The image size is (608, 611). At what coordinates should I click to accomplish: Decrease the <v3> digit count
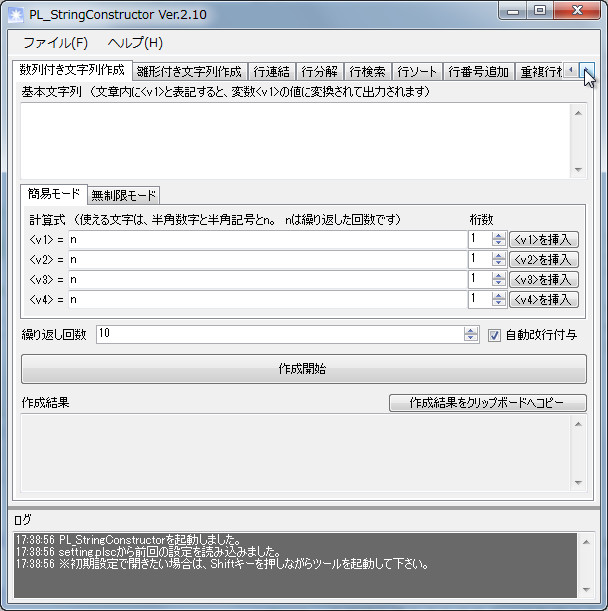pos(498,283)
